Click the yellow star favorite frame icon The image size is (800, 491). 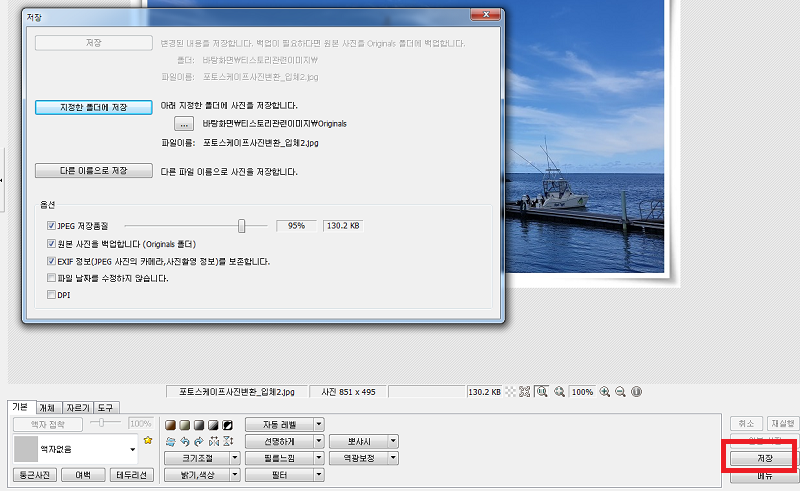[x=148, y=440]
